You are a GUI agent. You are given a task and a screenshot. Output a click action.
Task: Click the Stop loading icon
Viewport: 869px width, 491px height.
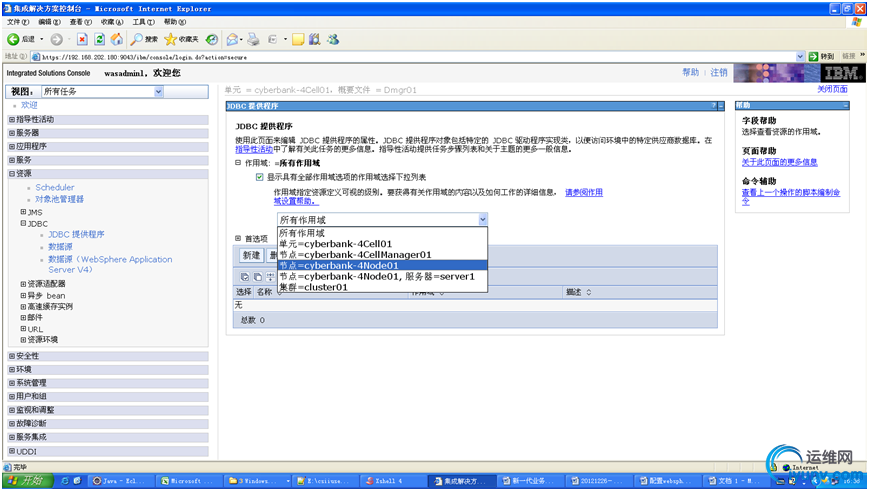tap(82, 39)
